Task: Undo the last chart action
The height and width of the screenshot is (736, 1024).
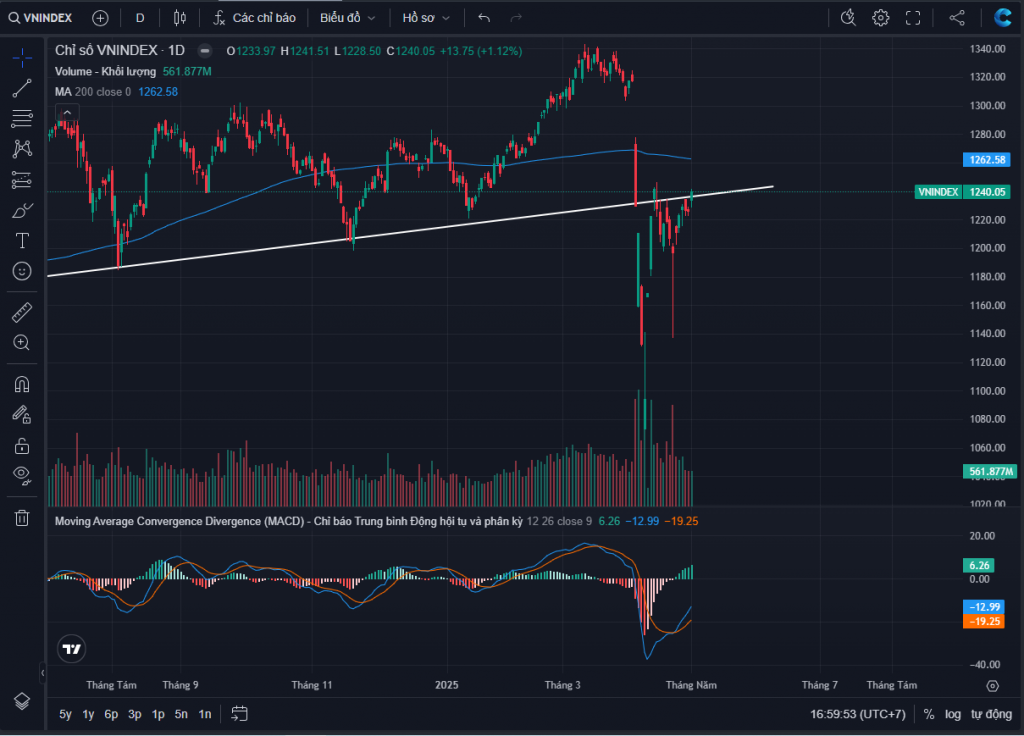Action: (x=484, y=18)
